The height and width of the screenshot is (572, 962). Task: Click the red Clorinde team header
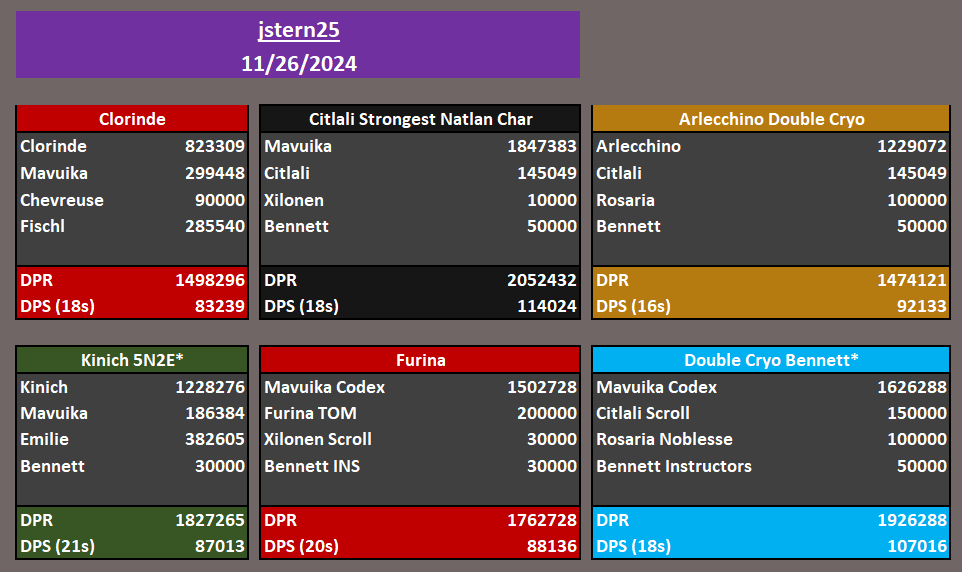132,119
